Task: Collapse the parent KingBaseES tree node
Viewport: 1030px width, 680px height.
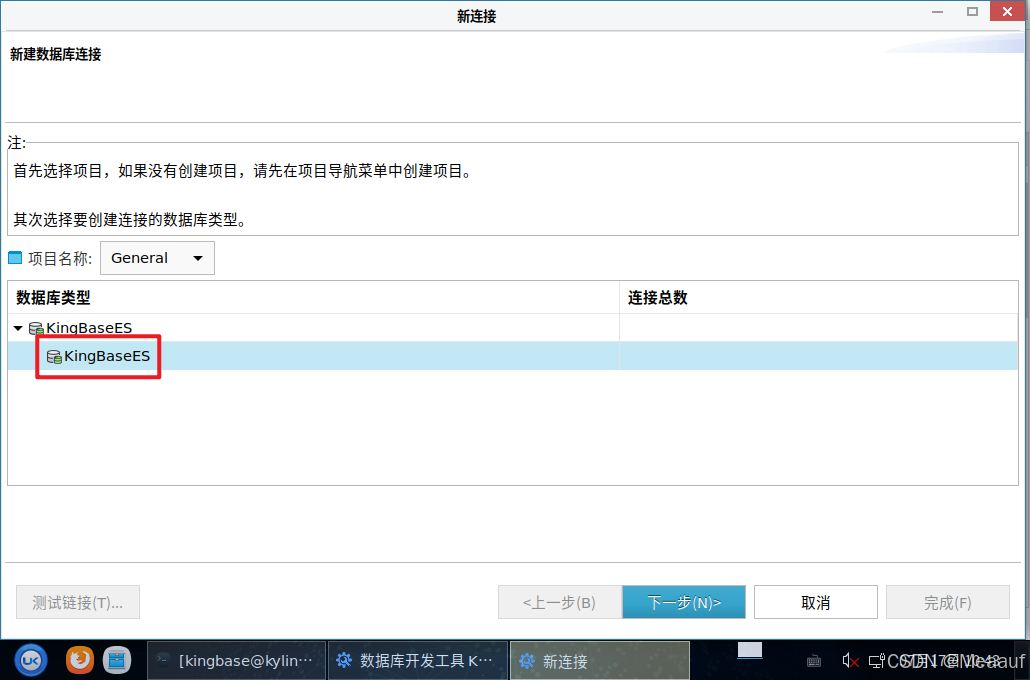Action: click(18, 328)
